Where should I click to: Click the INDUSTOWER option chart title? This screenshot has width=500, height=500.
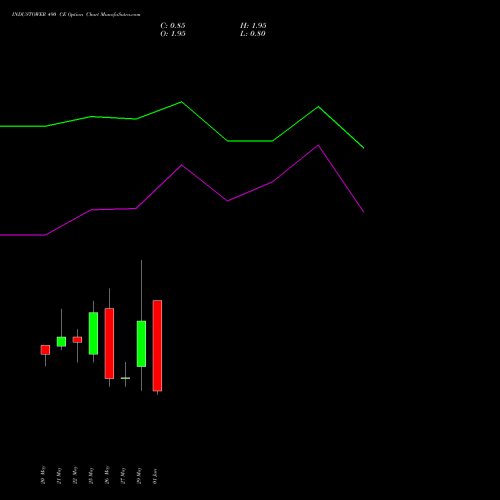[76, 15]
